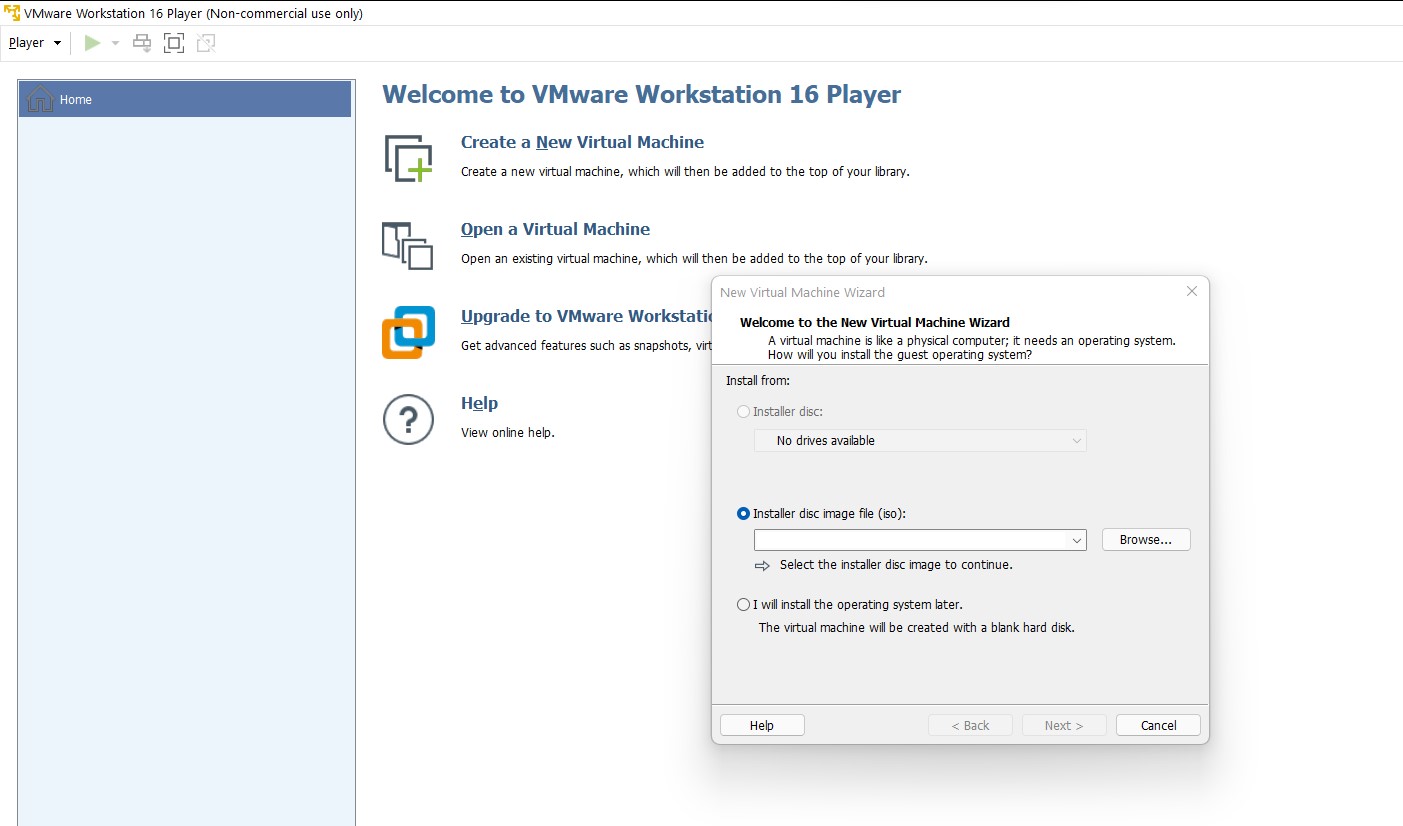The image size is (1403, 826).
Task: Click the wizard Help button
Action: (x=762, y=725)
